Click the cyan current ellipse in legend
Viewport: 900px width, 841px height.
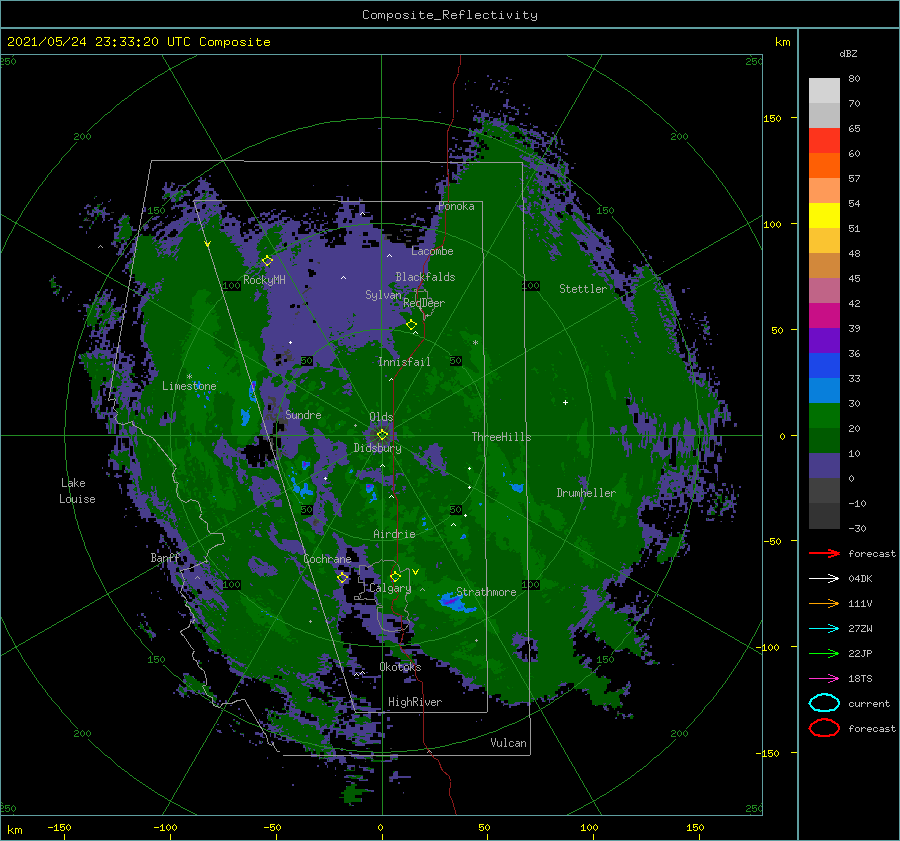(x=824, y=703)
